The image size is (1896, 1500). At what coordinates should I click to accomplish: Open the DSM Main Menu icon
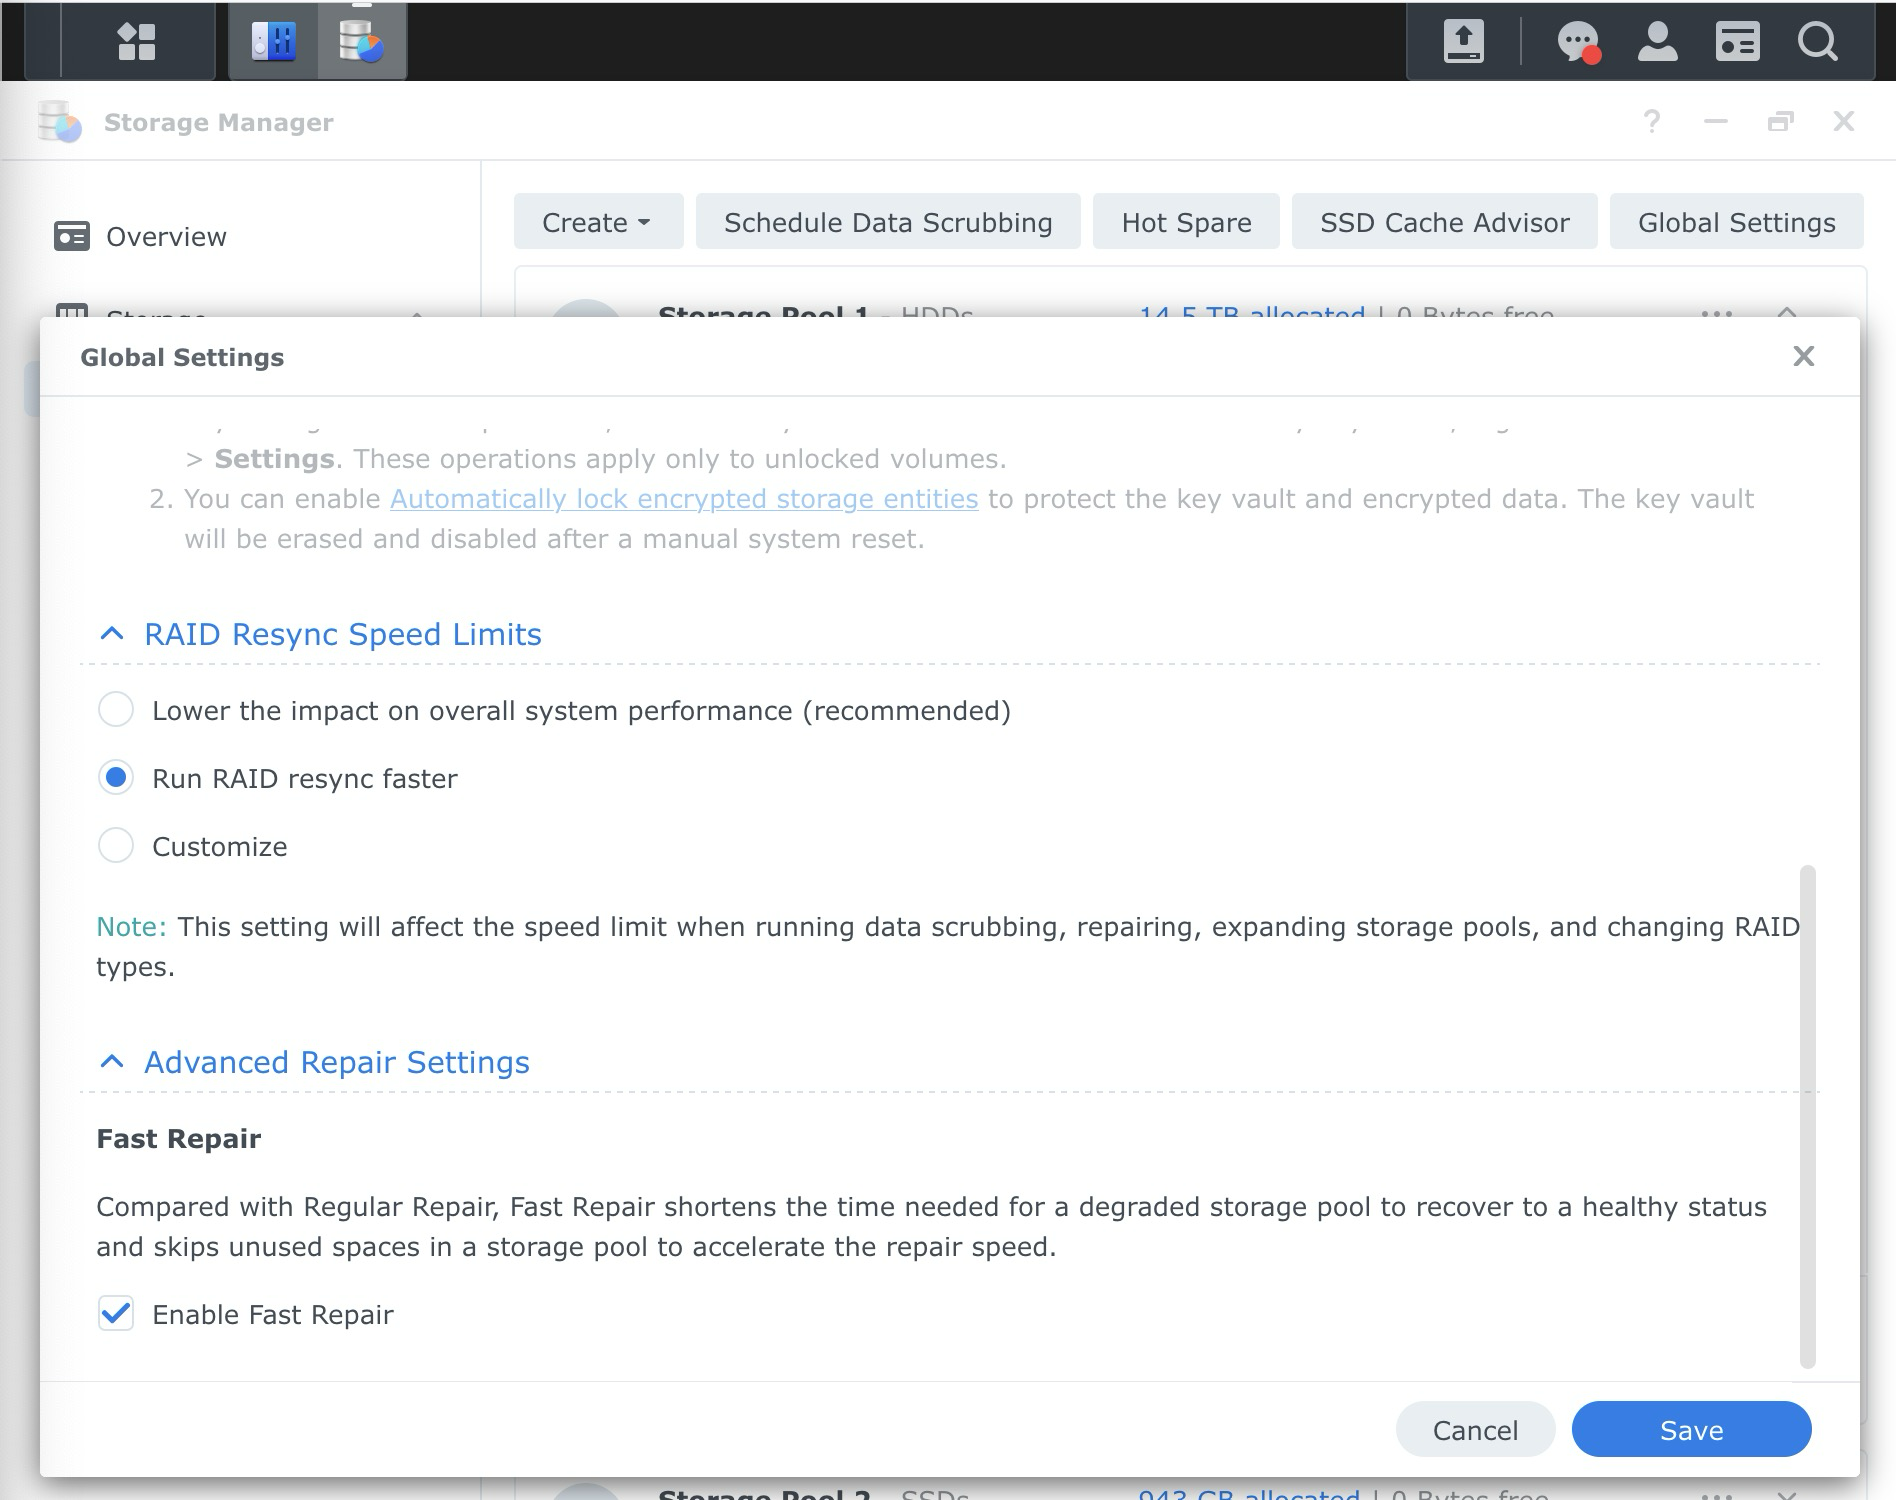[137, 42]
